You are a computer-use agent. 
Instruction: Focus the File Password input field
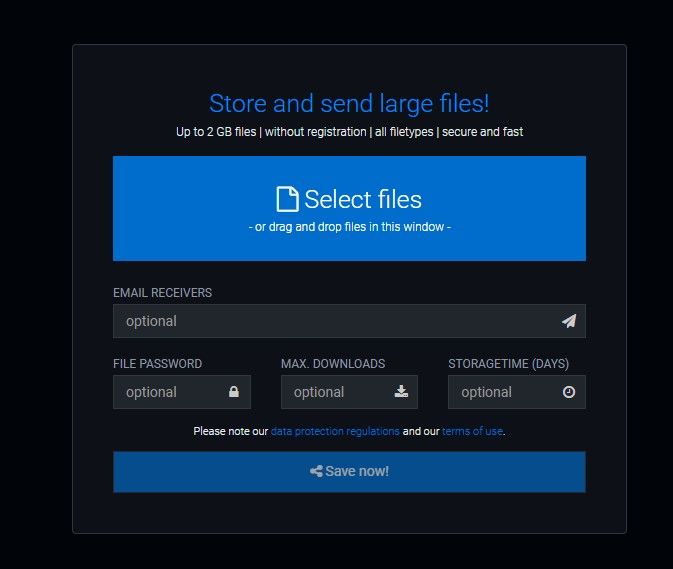click(182, 392)
